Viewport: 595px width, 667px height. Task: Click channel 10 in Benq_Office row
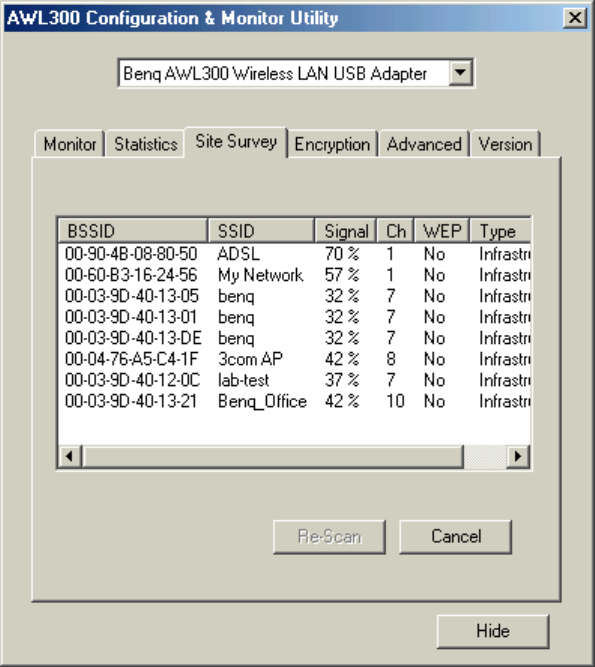(x=395, y=401)
